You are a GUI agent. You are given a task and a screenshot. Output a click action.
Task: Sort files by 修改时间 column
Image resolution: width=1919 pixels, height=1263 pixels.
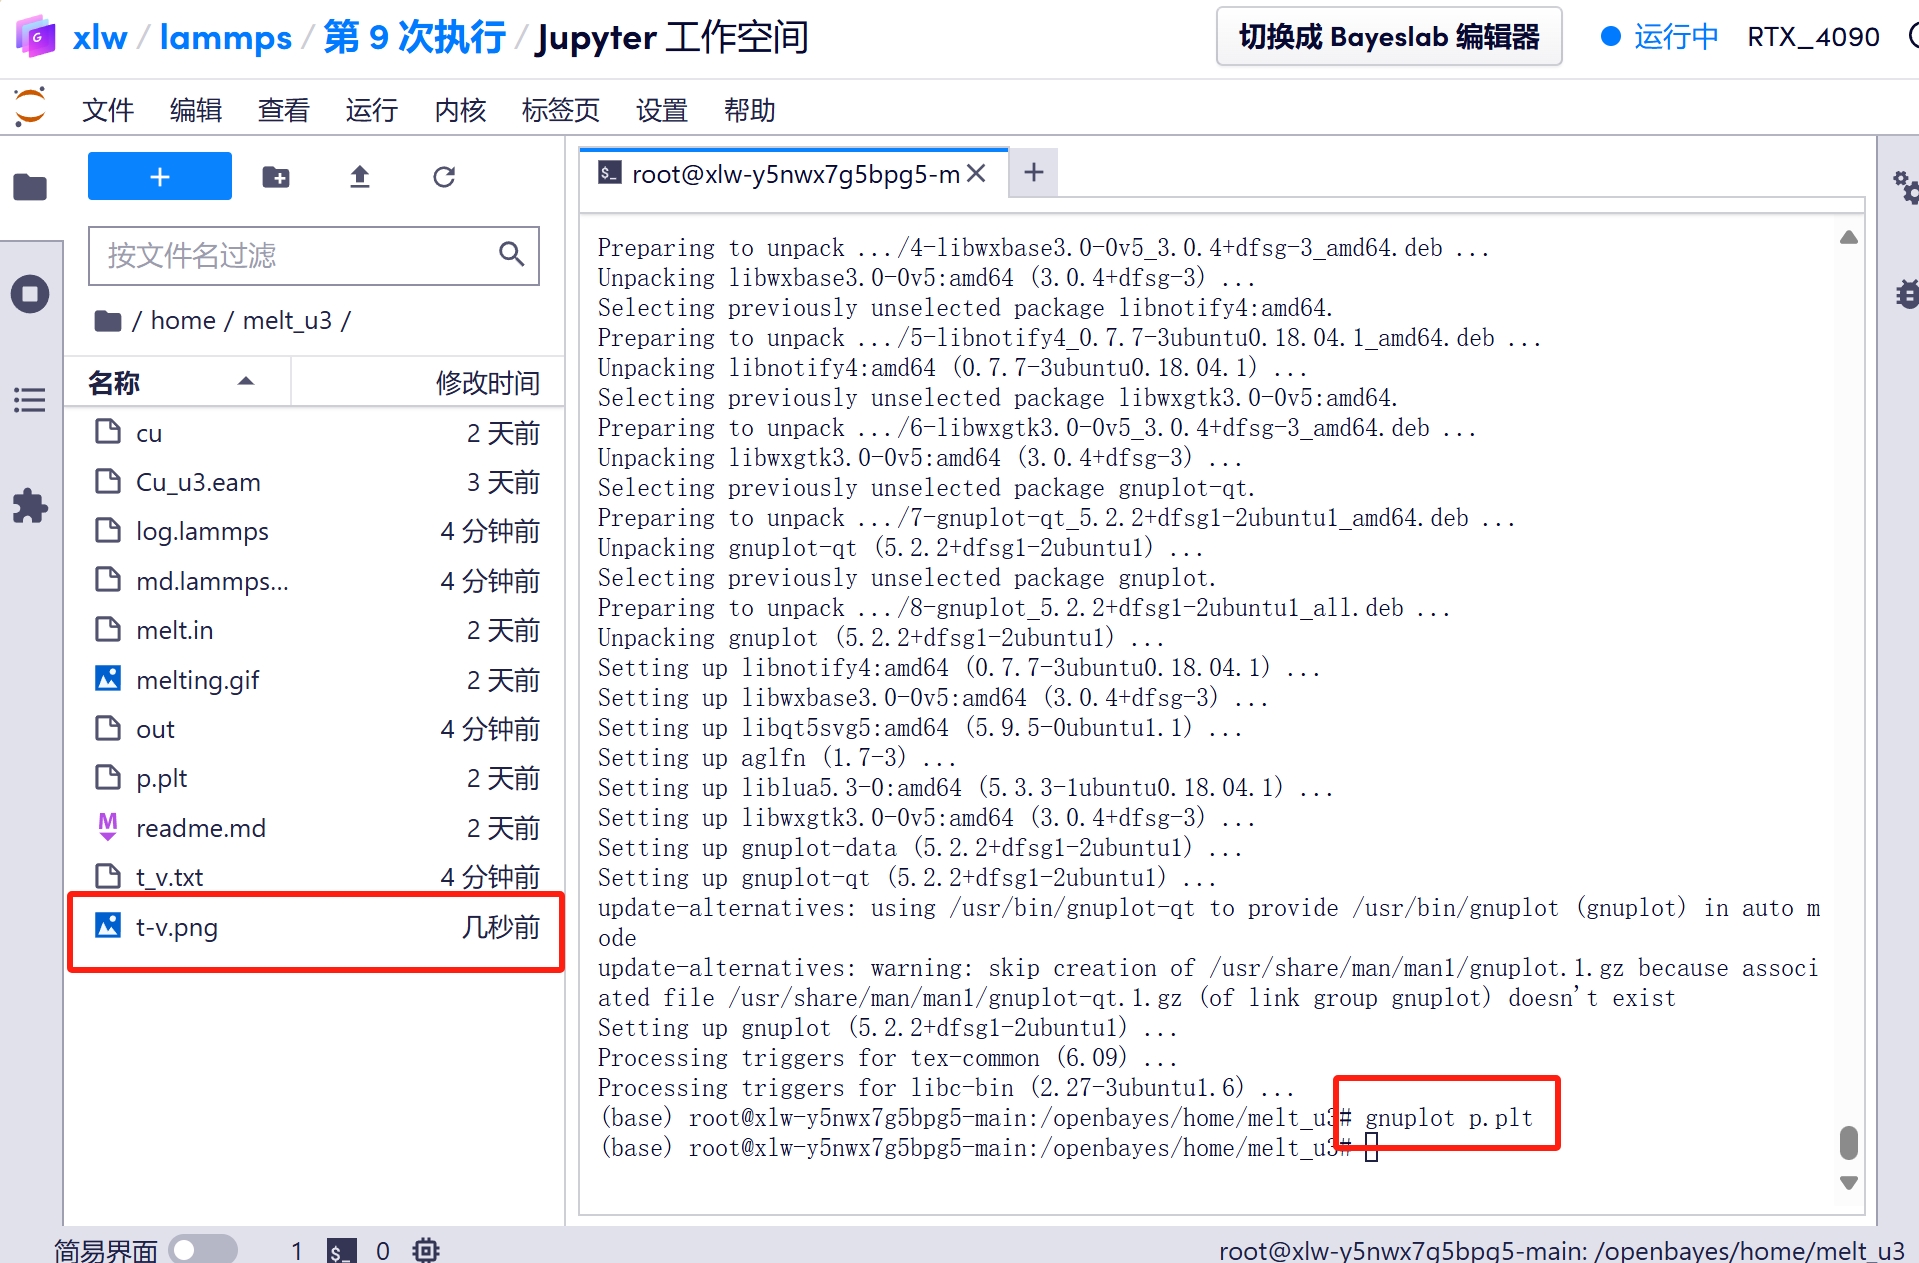486,382
